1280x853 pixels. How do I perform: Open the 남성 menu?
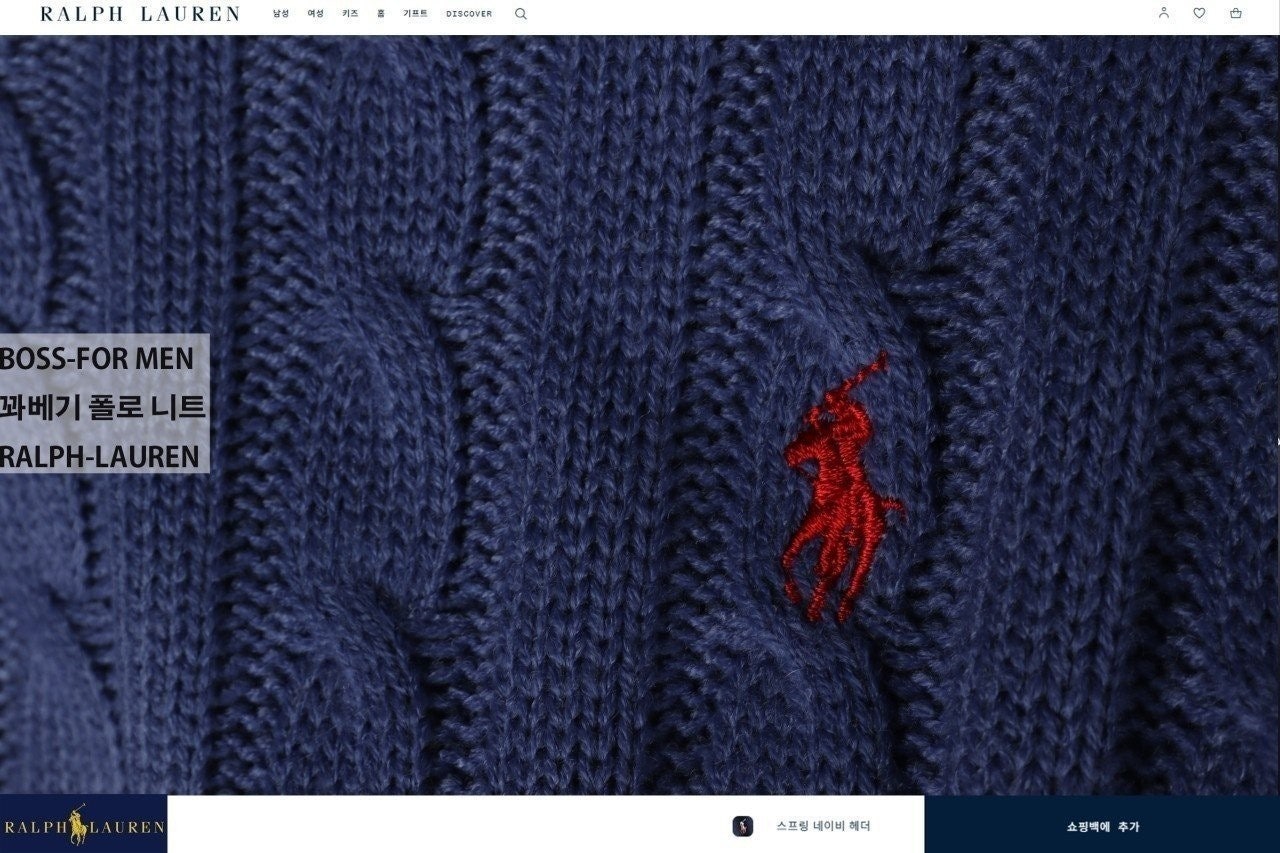click(281, 14)
